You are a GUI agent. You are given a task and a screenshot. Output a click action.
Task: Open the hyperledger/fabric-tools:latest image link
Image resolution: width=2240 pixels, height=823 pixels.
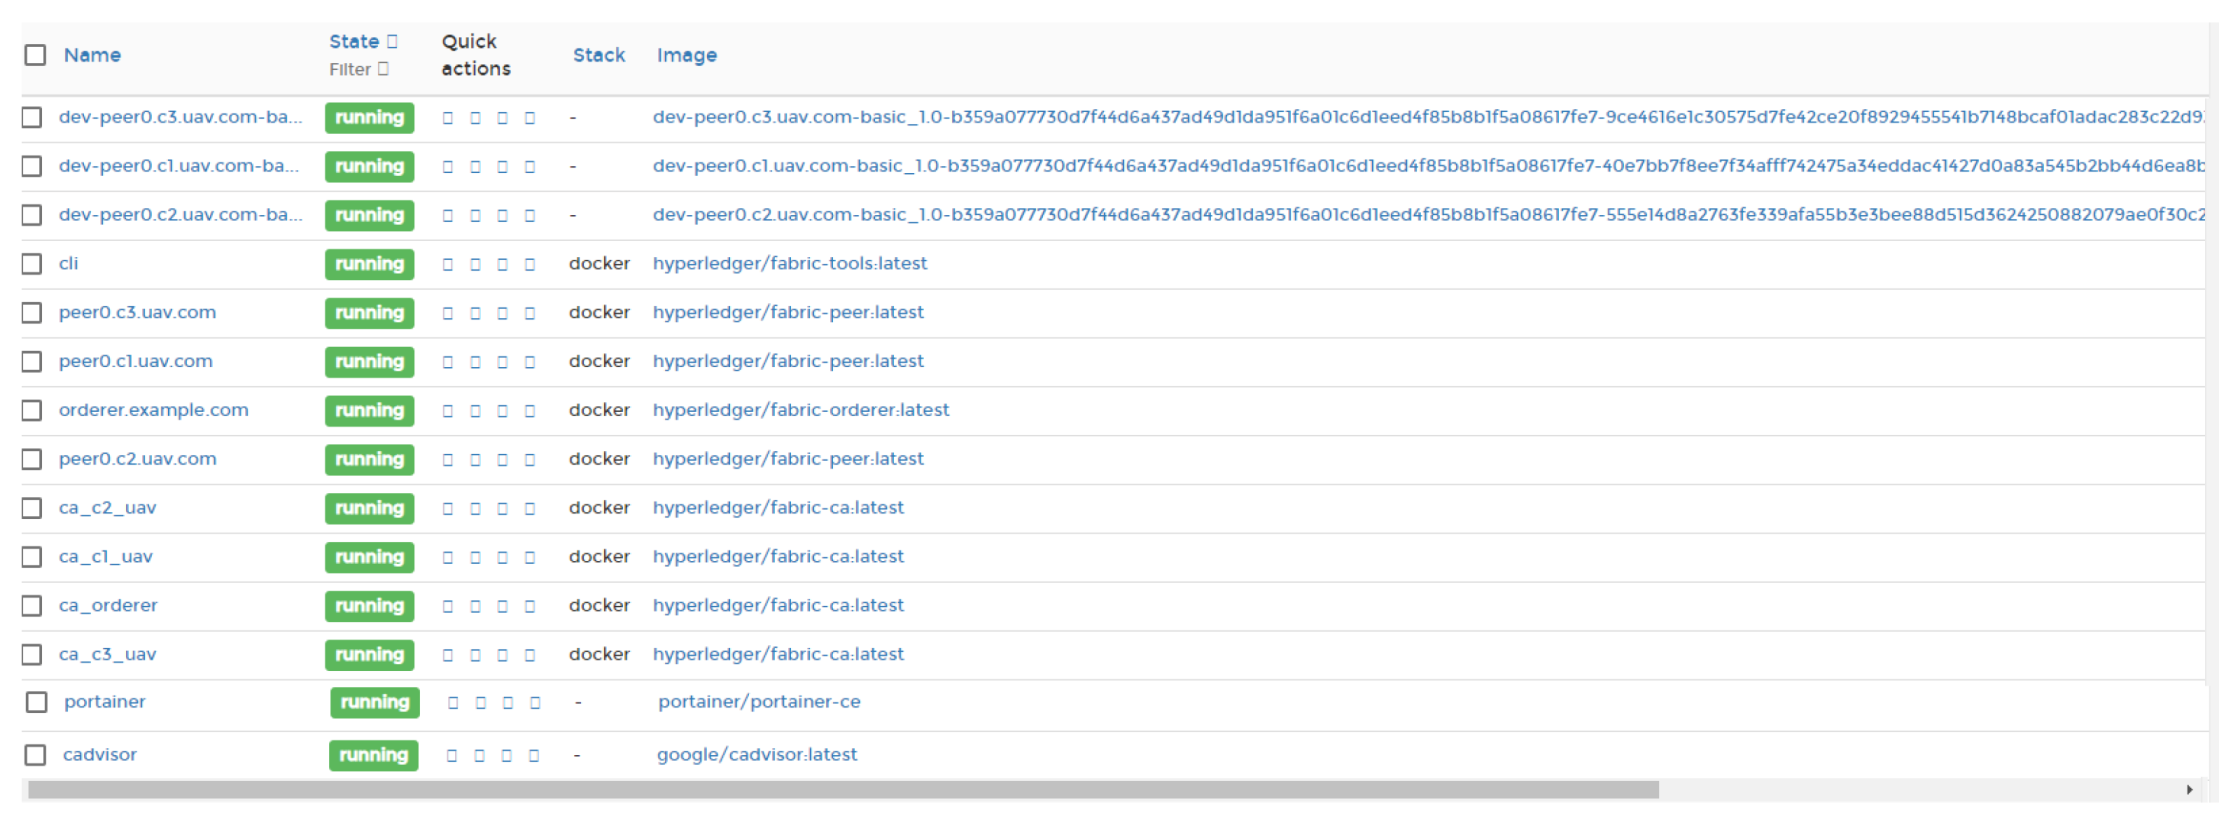pyautogui.click(x=789, y=264)
